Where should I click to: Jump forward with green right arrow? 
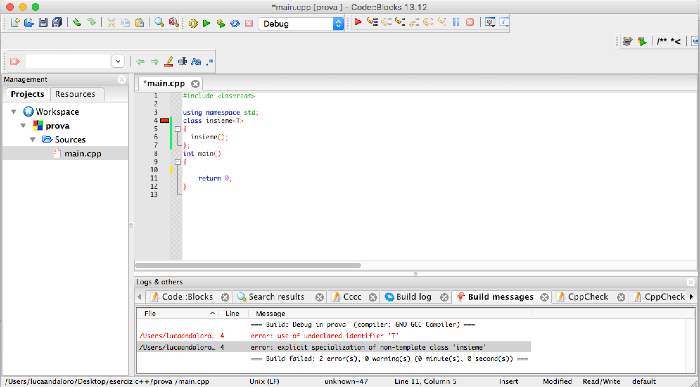coord(154,62)
